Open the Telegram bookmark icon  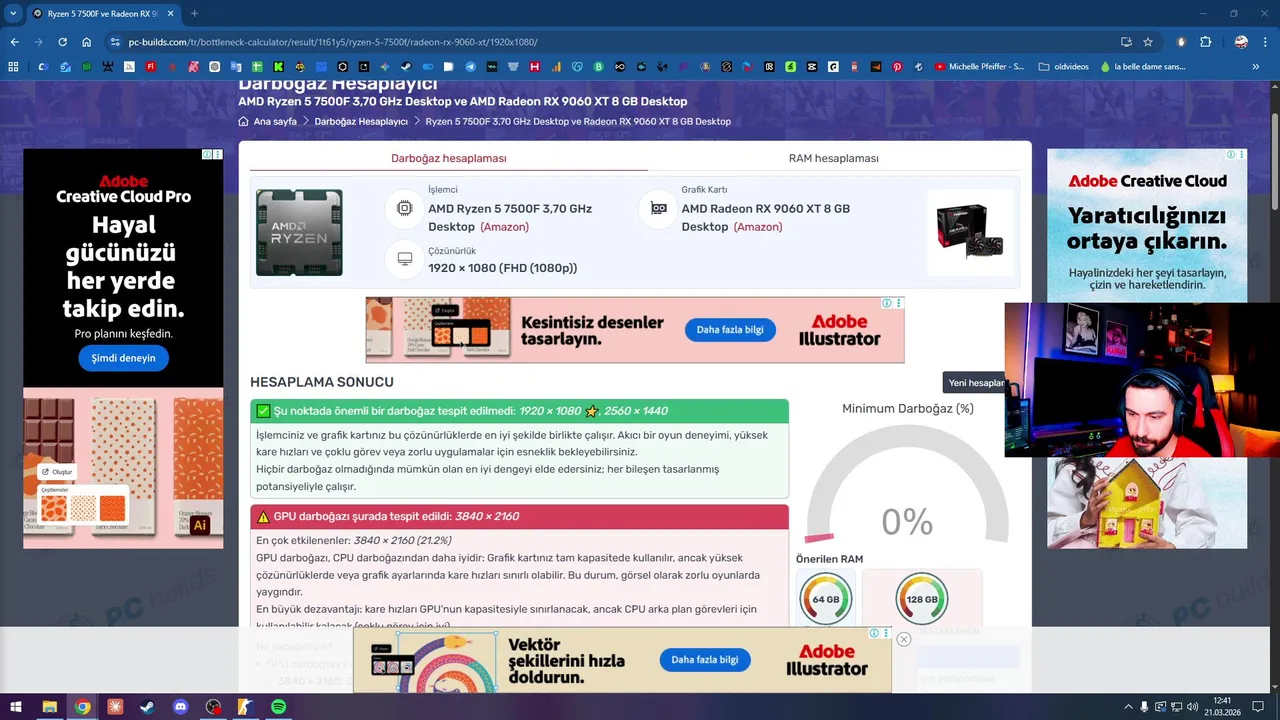pyautogui.click(x=471, y=67)
